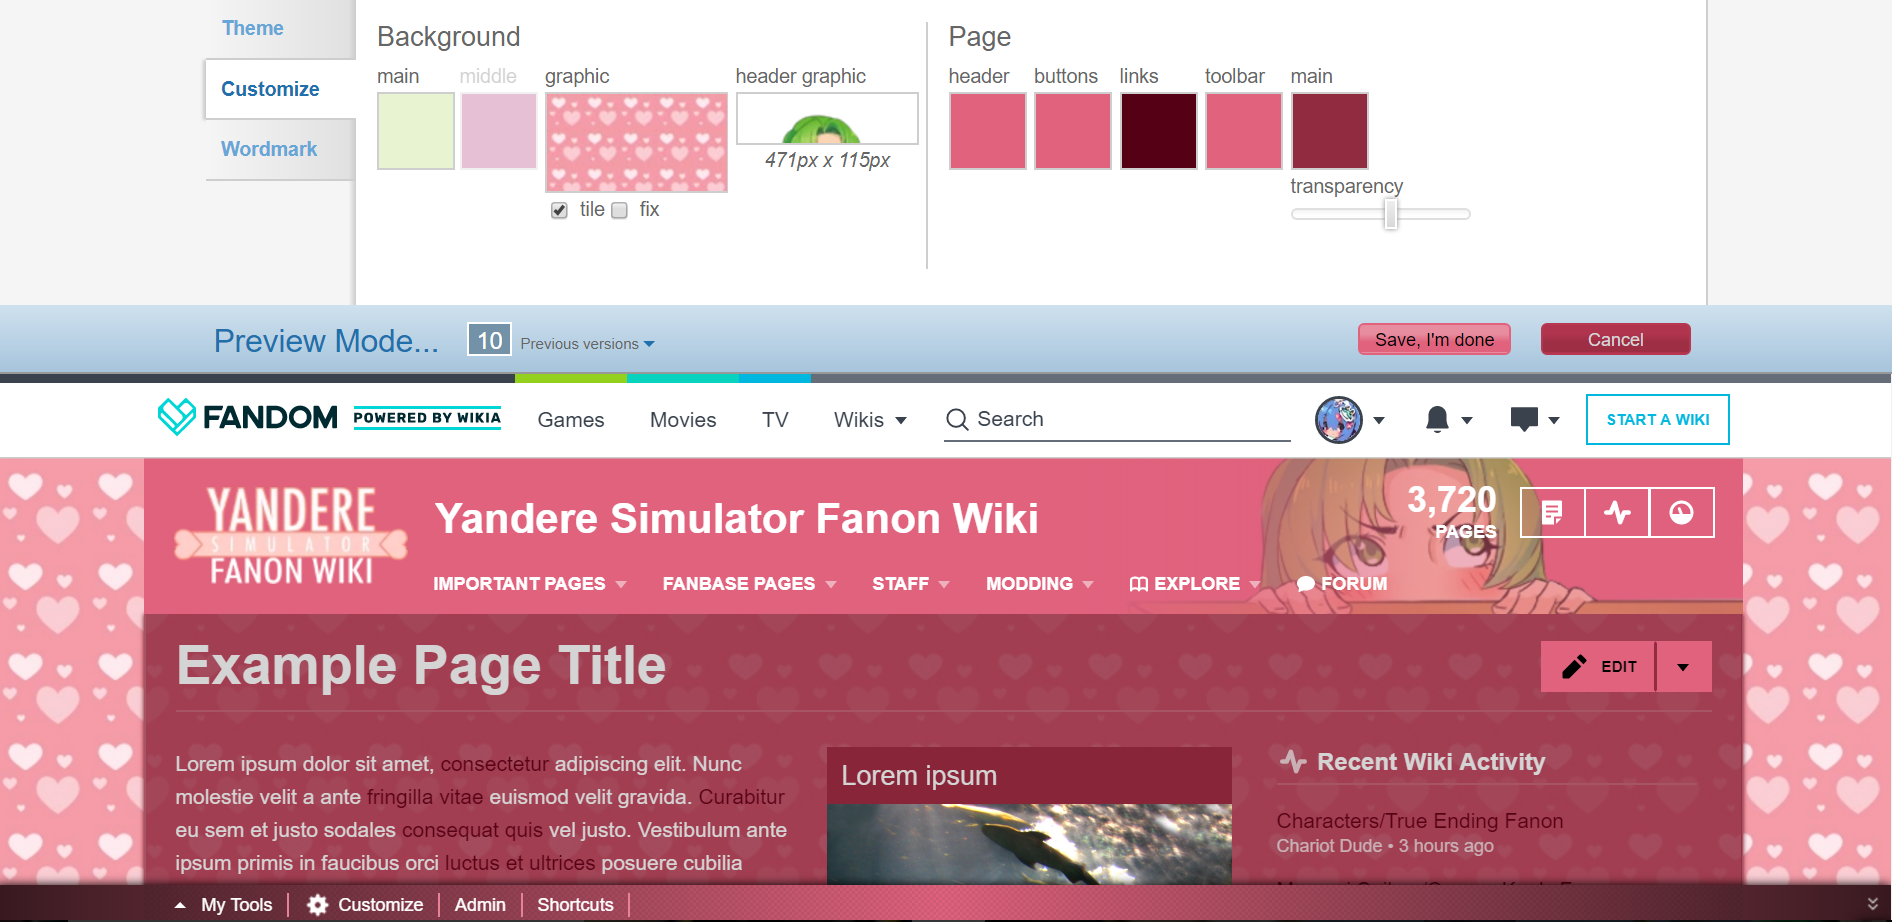
Task: Expand the MODDING menu
Action: 1040,584
